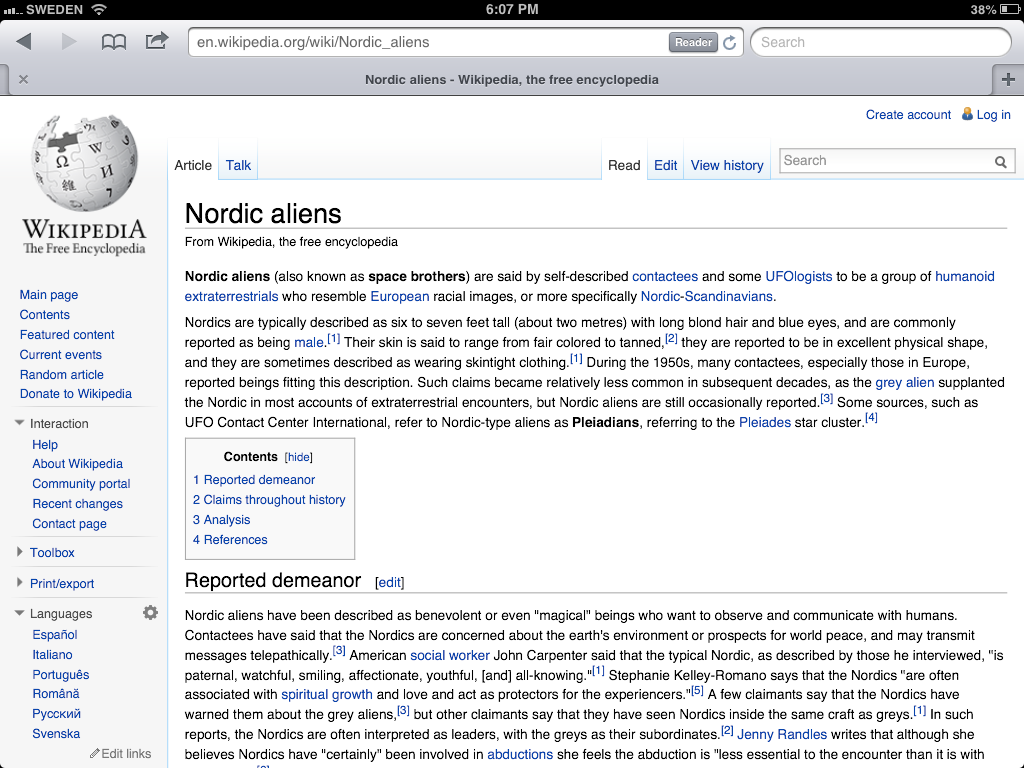Open the Pleiades star cluster link

tap(764, 422)
